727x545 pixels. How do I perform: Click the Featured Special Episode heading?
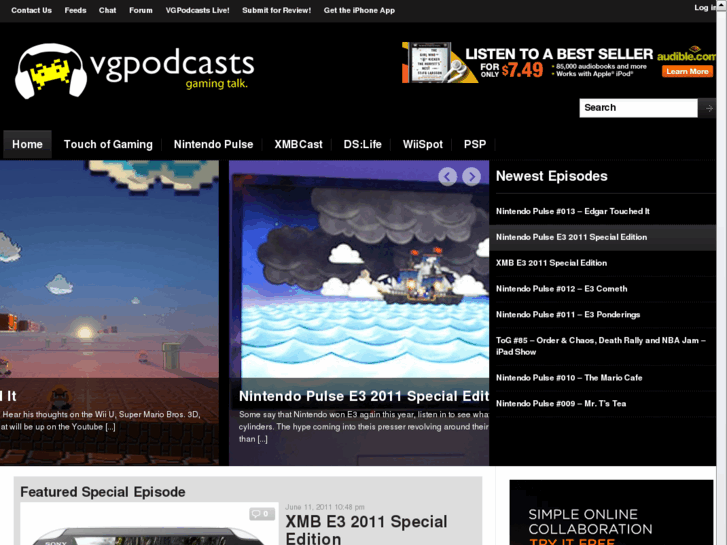coord(103,492)
